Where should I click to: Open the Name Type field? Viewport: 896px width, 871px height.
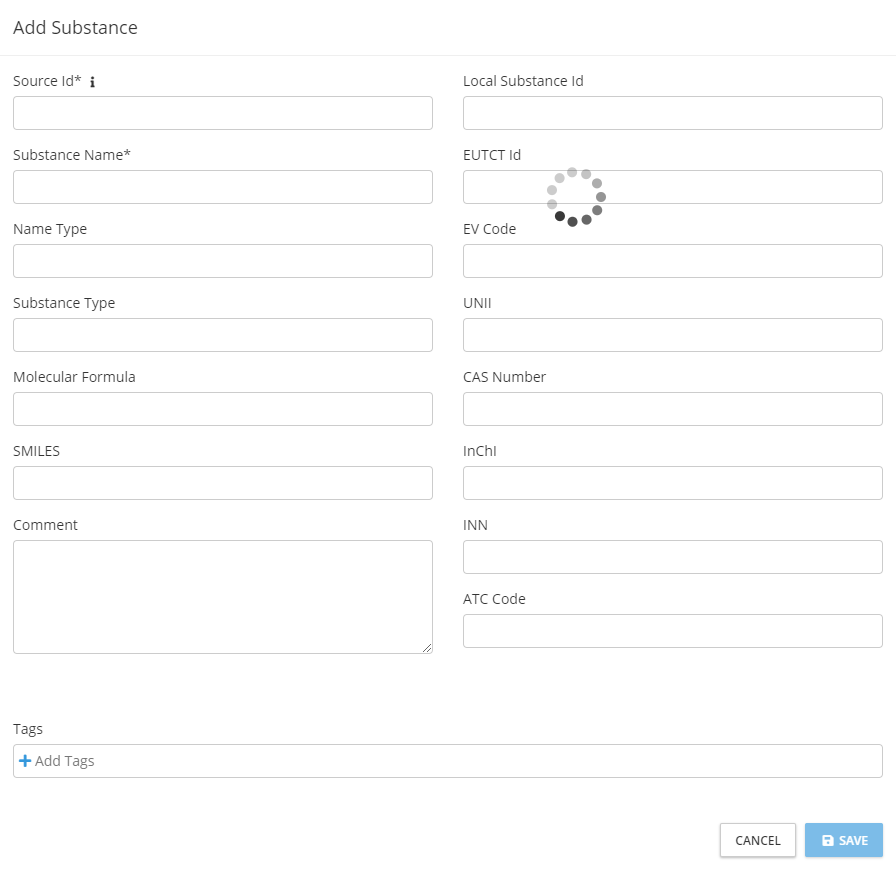(x=222, y=261)
